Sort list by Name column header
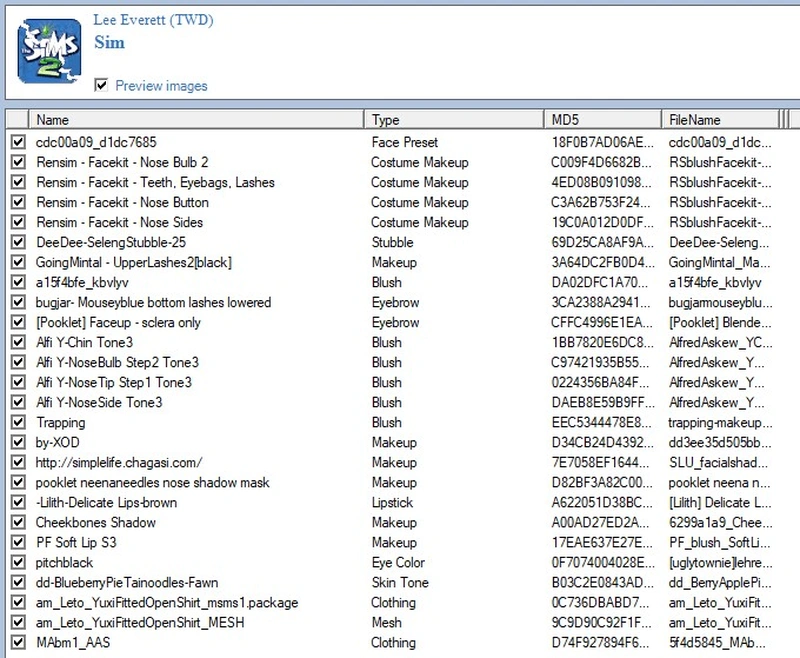800x658 pixels. pyautogui.click(x=196, y=120)
